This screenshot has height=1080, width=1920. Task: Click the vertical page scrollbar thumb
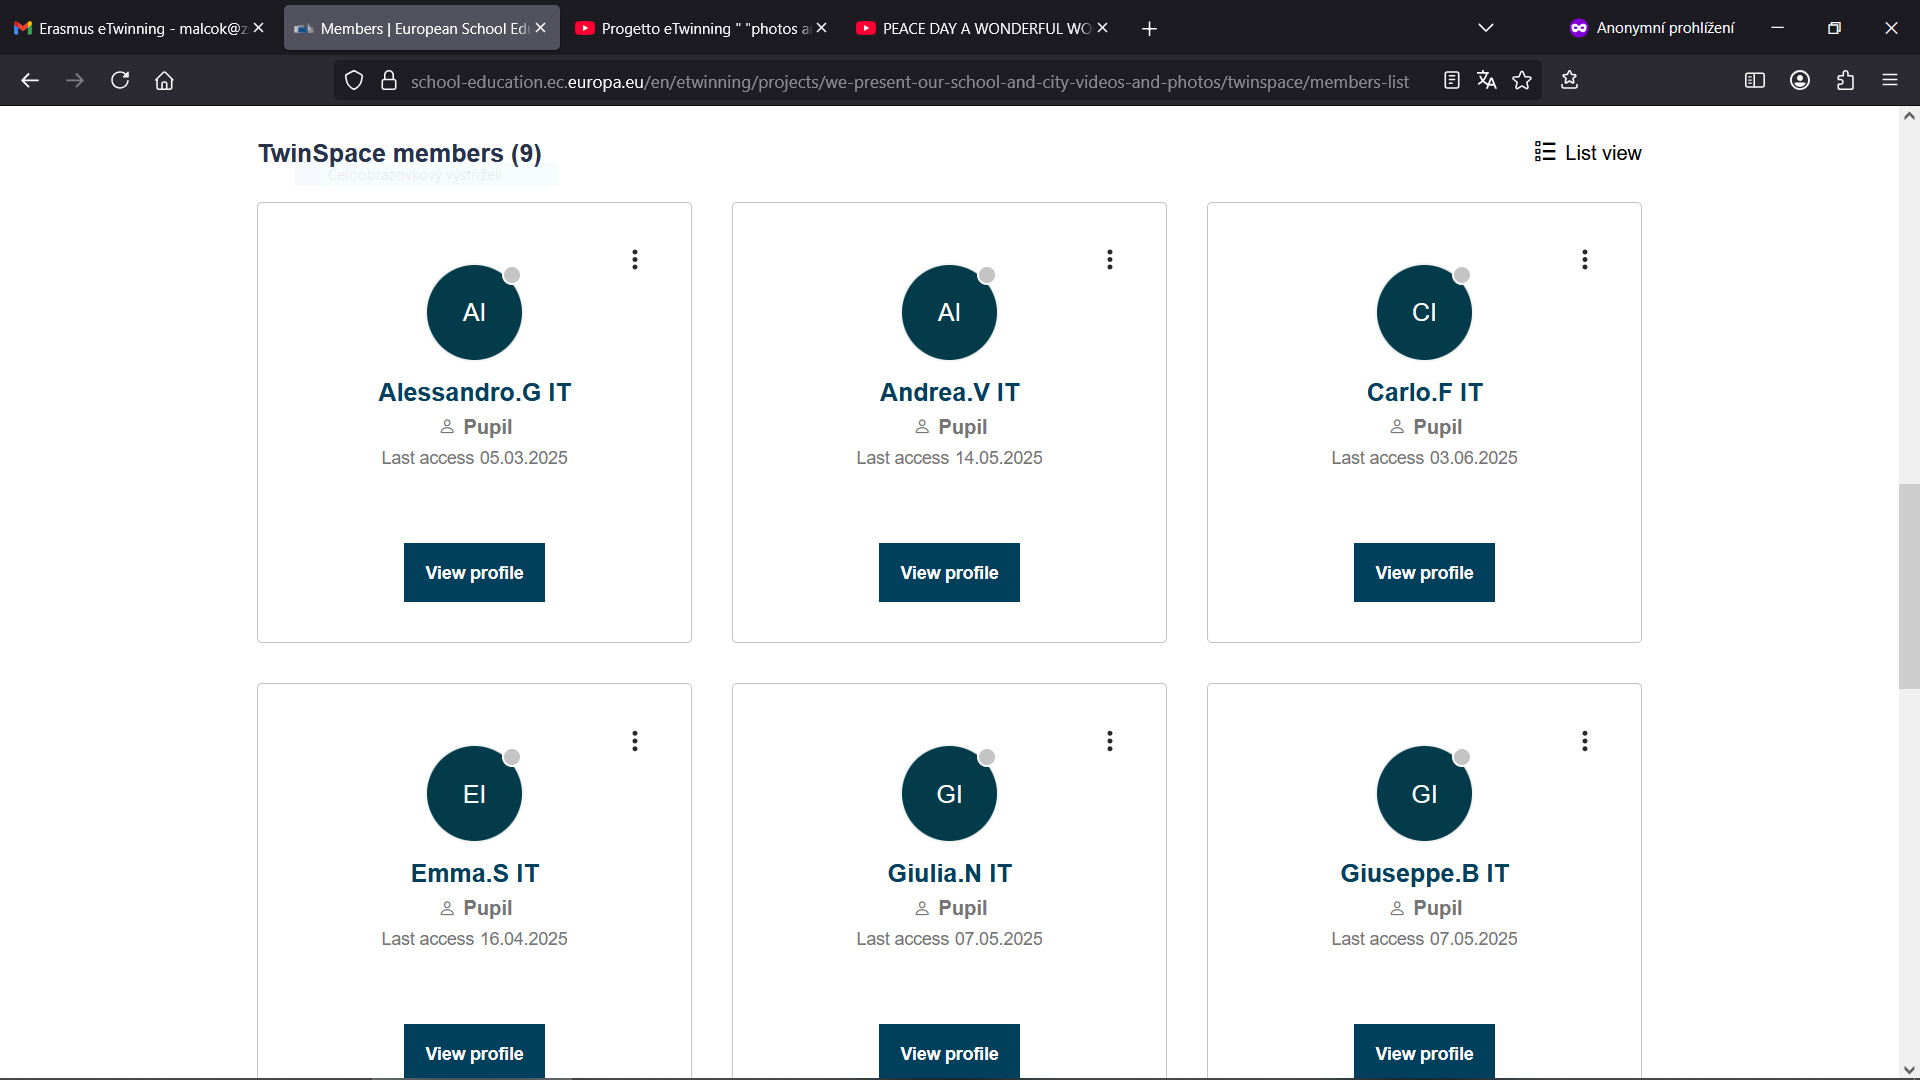(x=1908, y=585)
